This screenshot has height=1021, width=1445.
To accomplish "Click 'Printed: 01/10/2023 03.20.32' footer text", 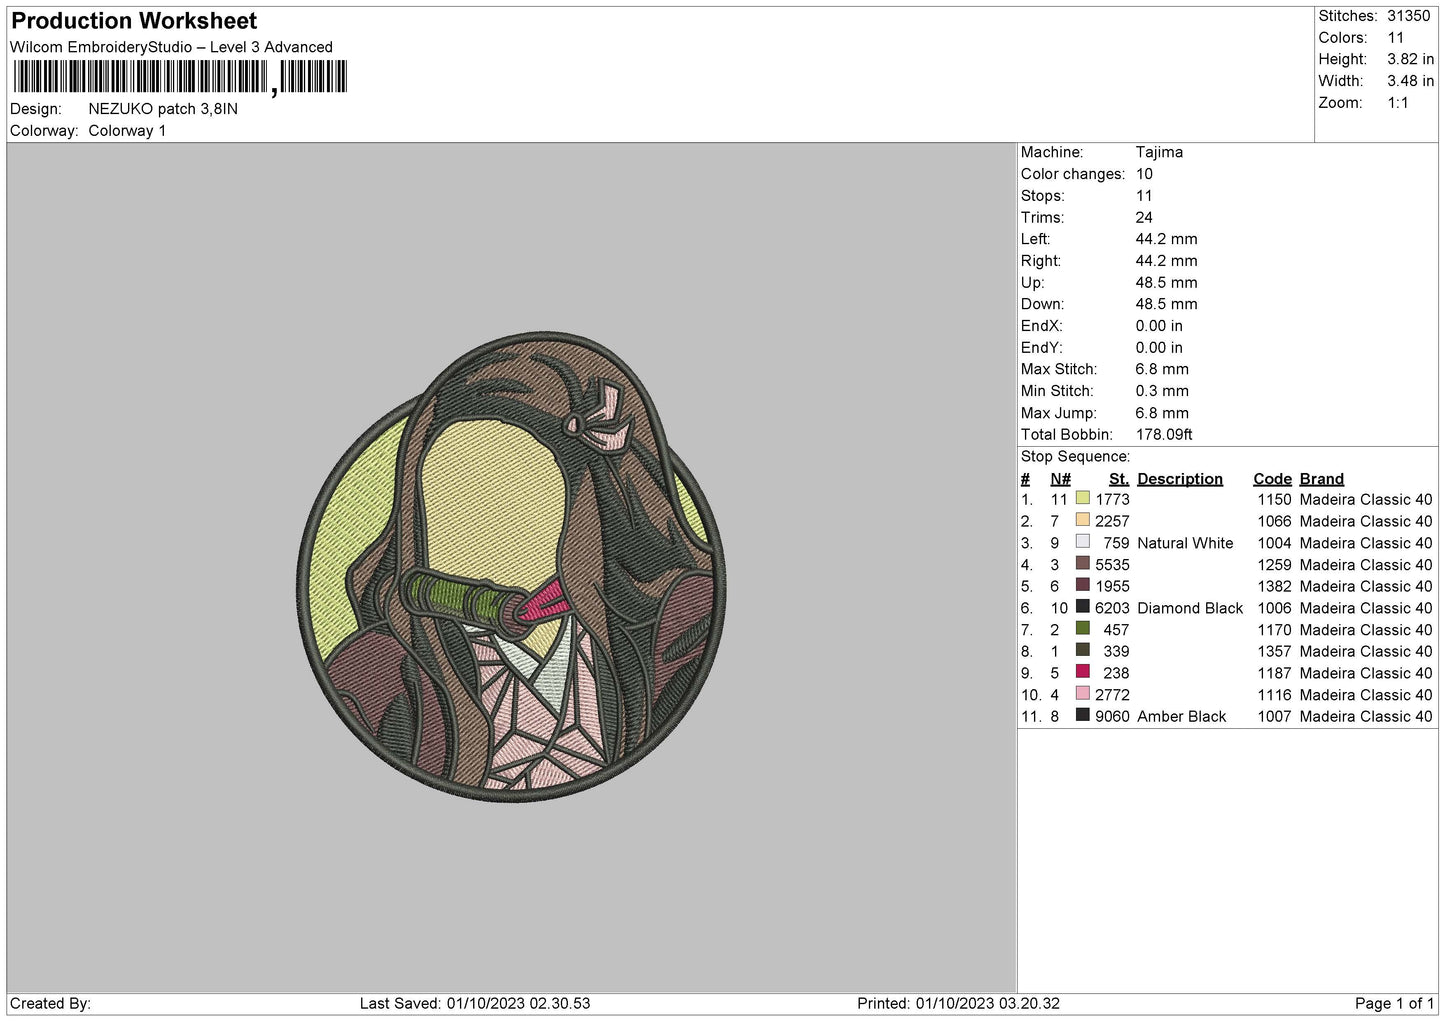I will tap(958, 1003).
